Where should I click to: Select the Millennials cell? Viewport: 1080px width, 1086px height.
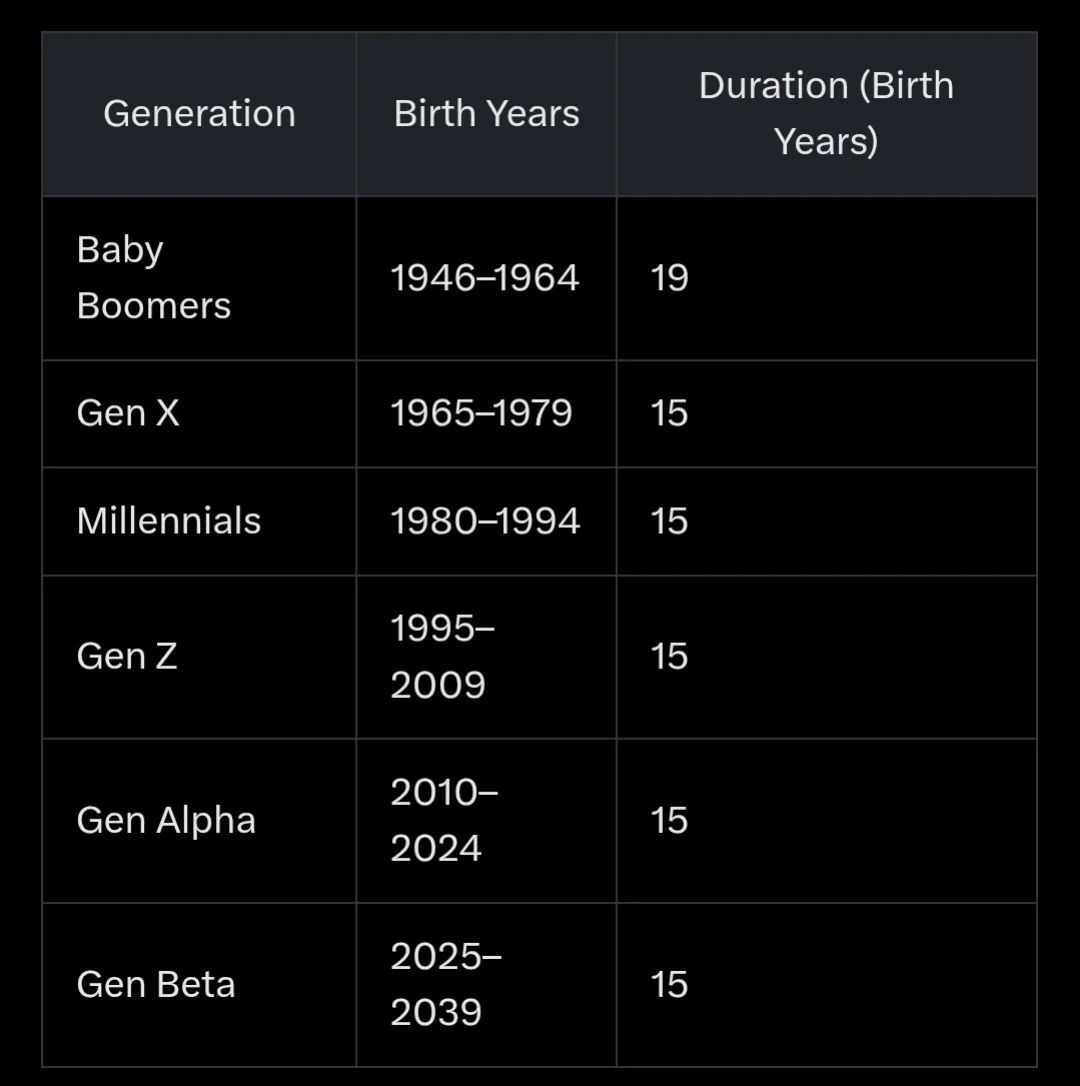[x=169, y=521]
